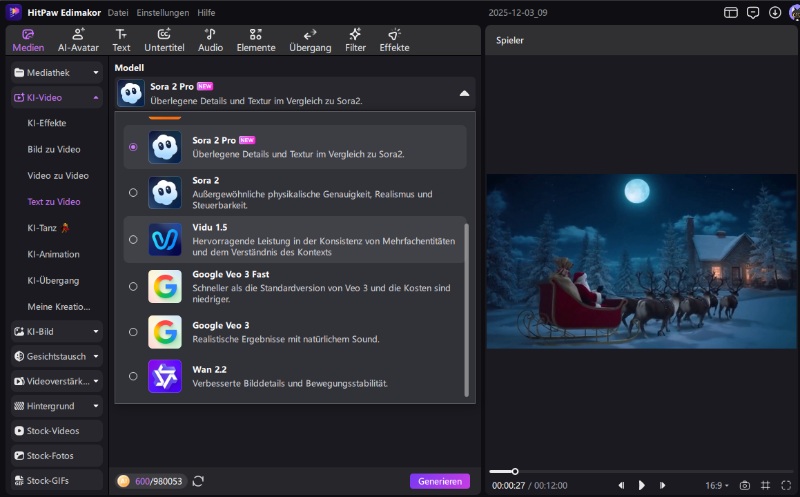Click the player progress slider handle
800x497 pixels.
pos(515,471)
